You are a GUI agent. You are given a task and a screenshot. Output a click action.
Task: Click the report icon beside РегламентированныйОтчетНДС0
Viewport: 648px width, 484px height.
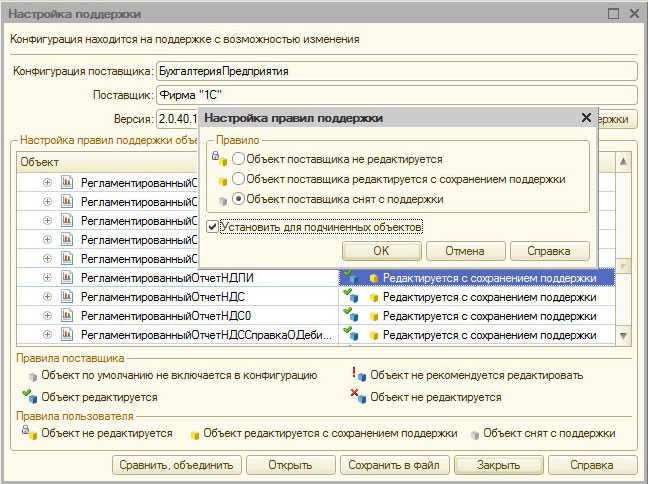(68, 316)
